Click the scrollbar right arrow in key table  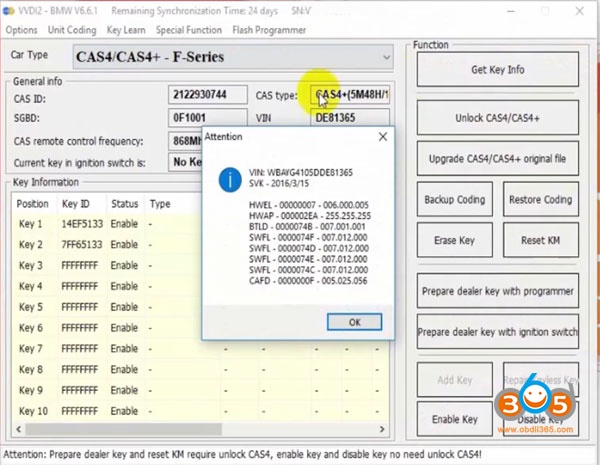pos(382,429)
